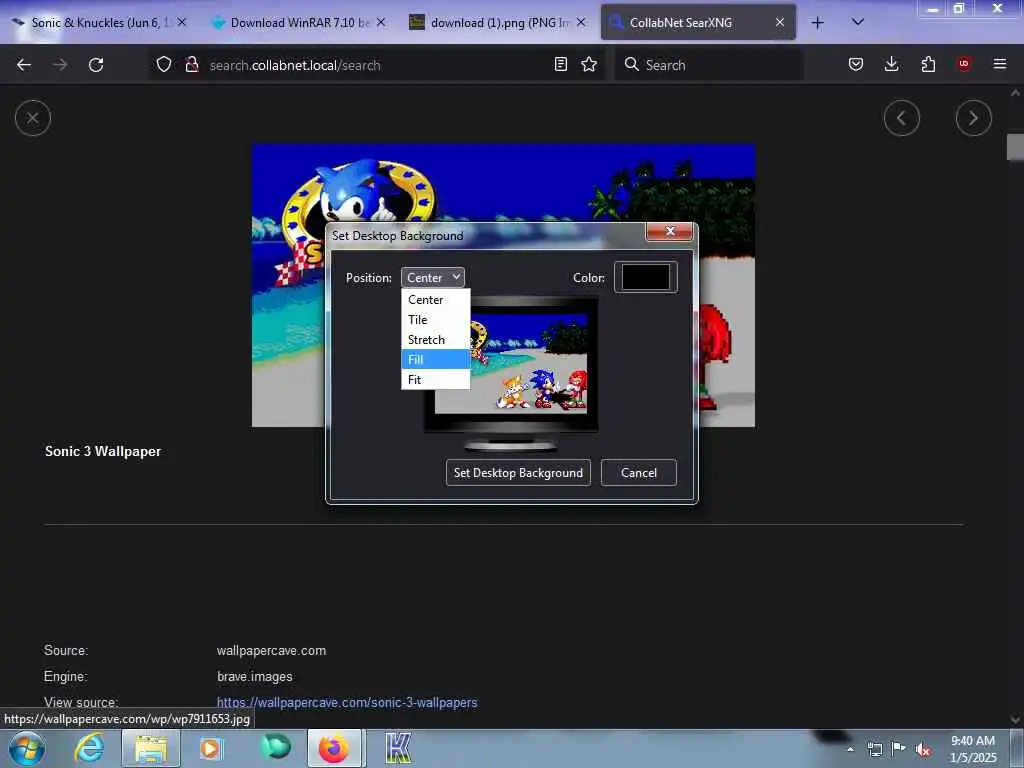Launch Internet Explorer from the taskbar
Viewport: 1024px width, 768px height.
point(89,748)
